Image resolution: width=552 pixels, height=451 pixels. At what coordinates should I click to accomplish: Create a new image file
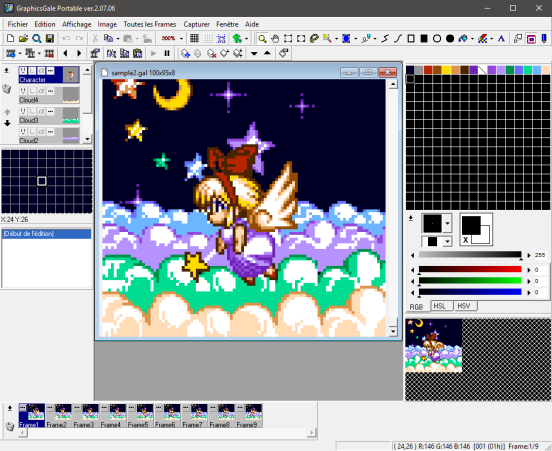(x=10, y=38)
